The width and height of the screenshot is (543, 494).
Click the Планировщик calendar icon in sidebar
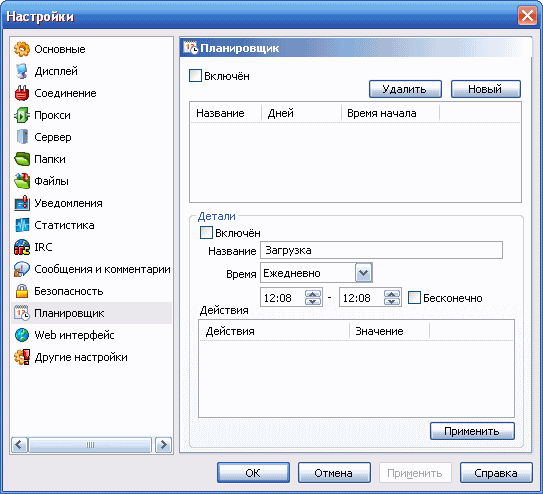tap(22, 313)
